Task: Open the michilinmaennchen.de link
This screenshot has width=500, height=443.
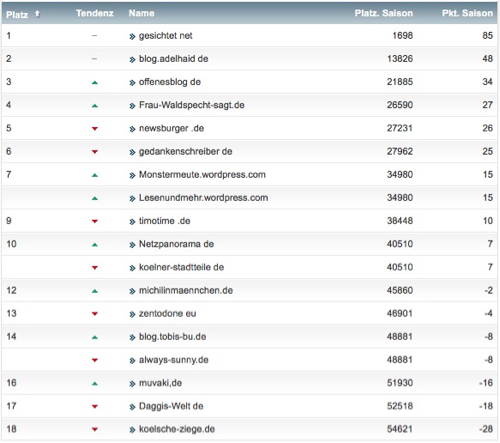Action: 186,291
